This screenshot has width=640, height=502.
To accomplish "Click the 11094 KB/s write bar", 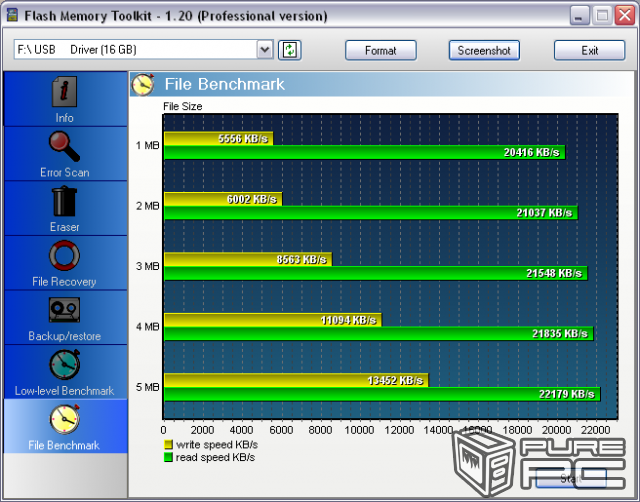I will tap(273, 320).
